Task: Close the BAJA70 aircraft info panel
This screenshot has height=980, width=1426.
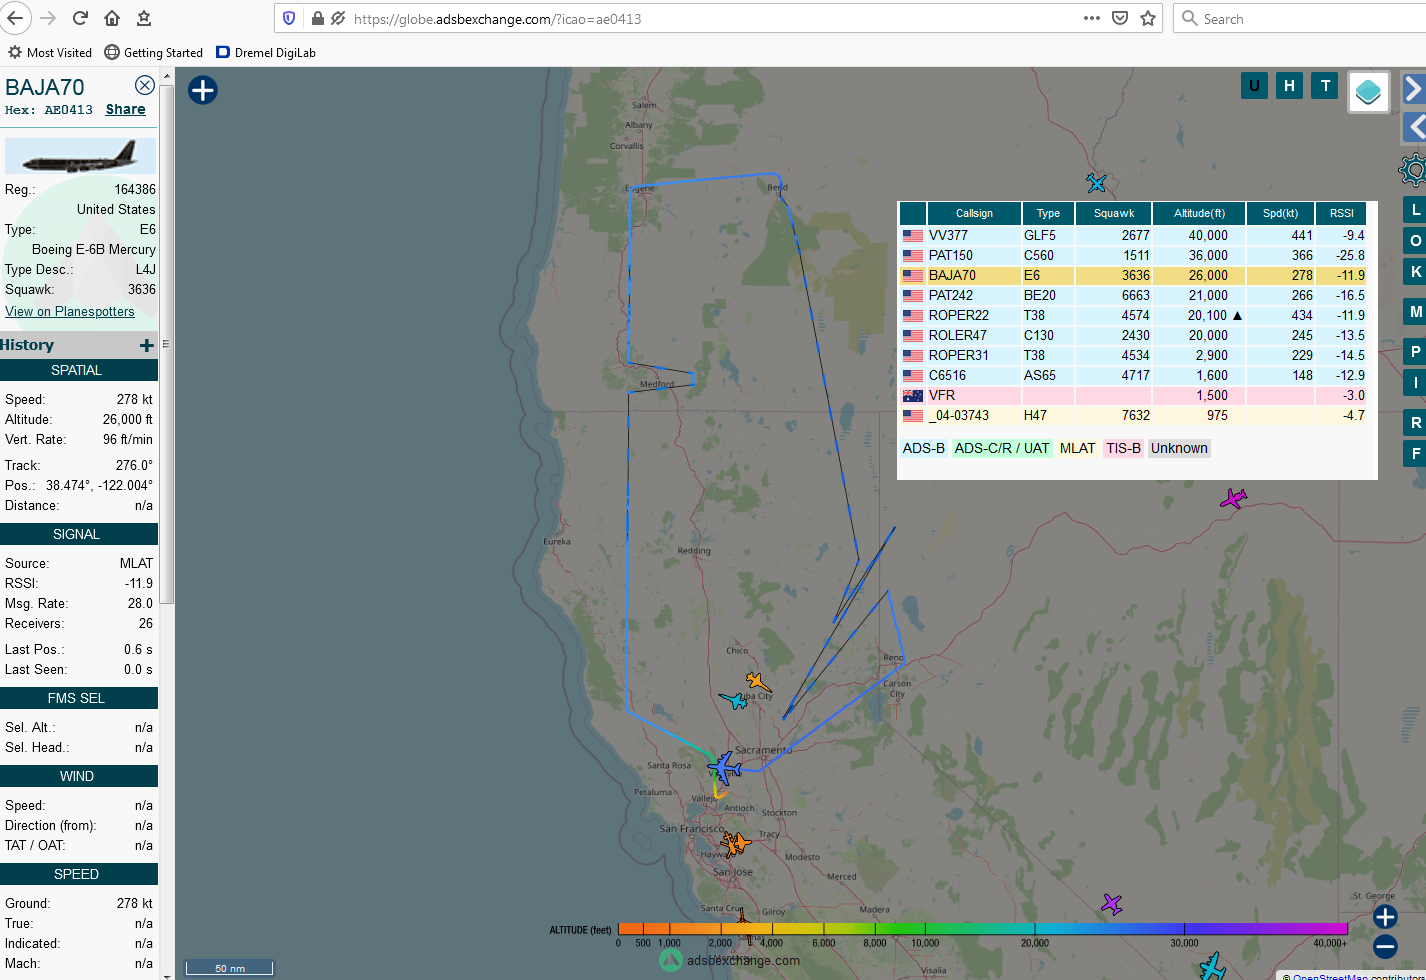Action: click(145, 85)
